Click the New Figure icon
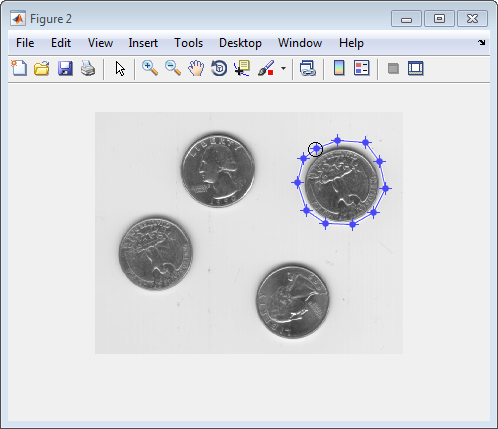498x429 pixels. click(19, 68)
